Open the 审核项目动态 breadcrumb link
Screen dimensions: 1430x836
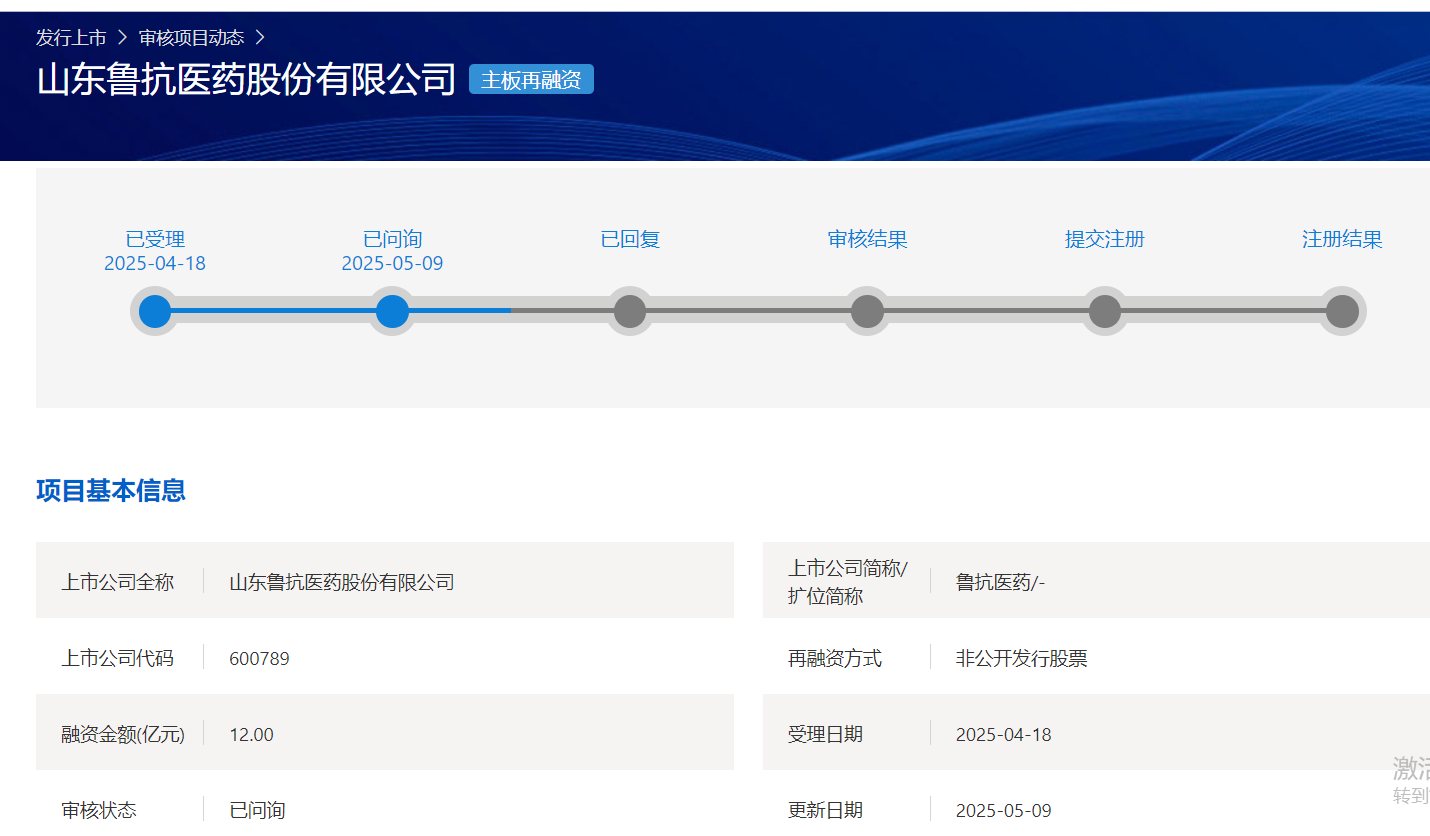click(191, 38)
